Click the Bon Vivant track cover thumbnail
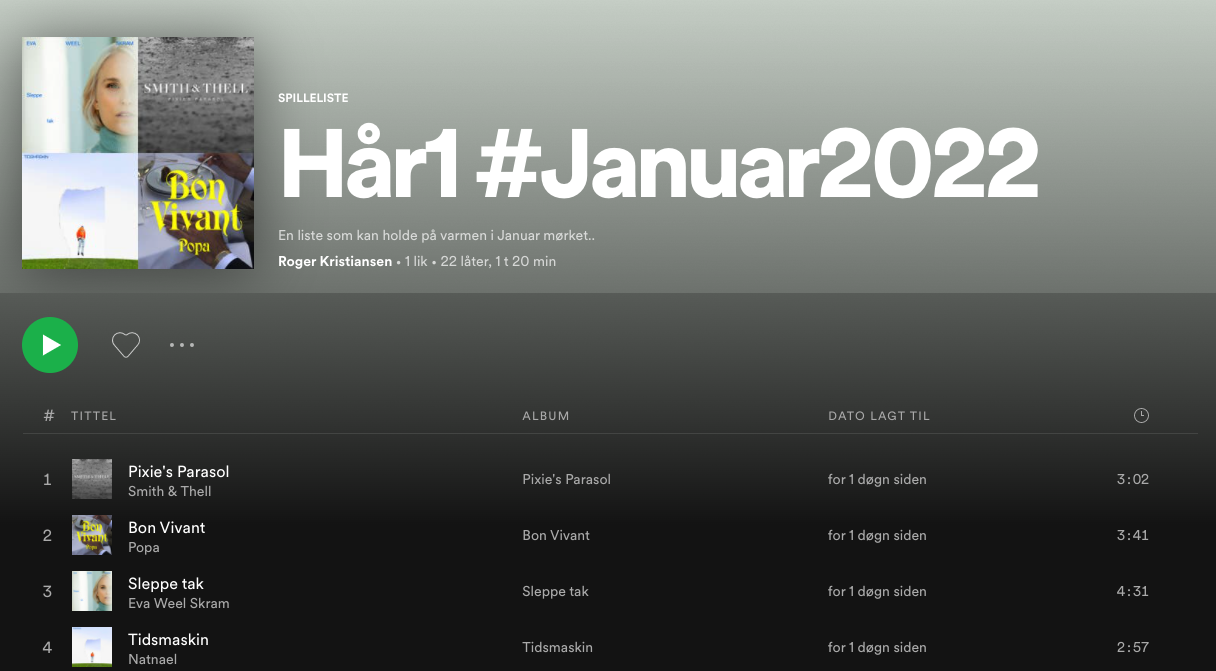 (92, 535)
